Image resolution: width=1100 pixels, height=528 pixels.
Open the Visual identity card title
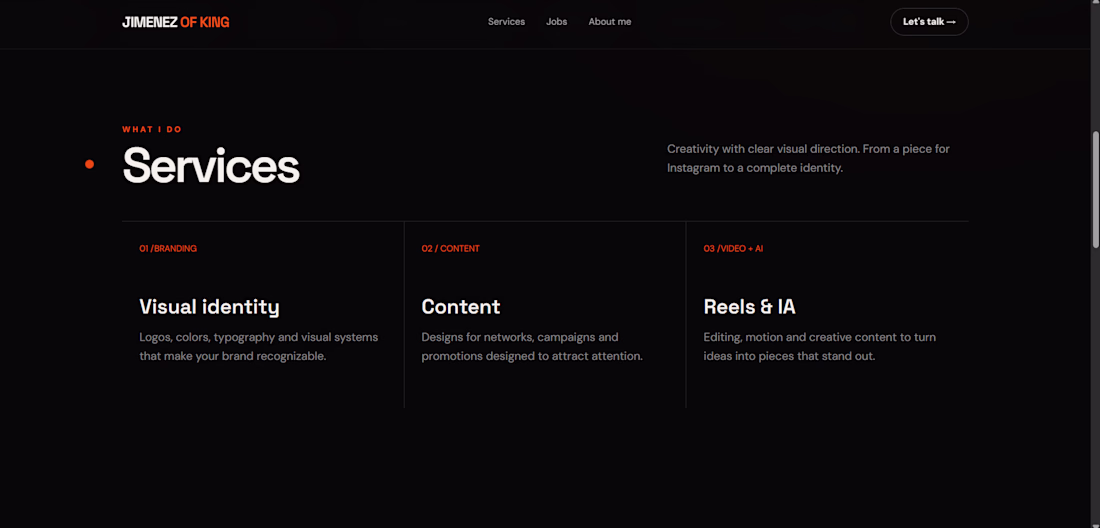pyautogui.click(x=209, y=306)
